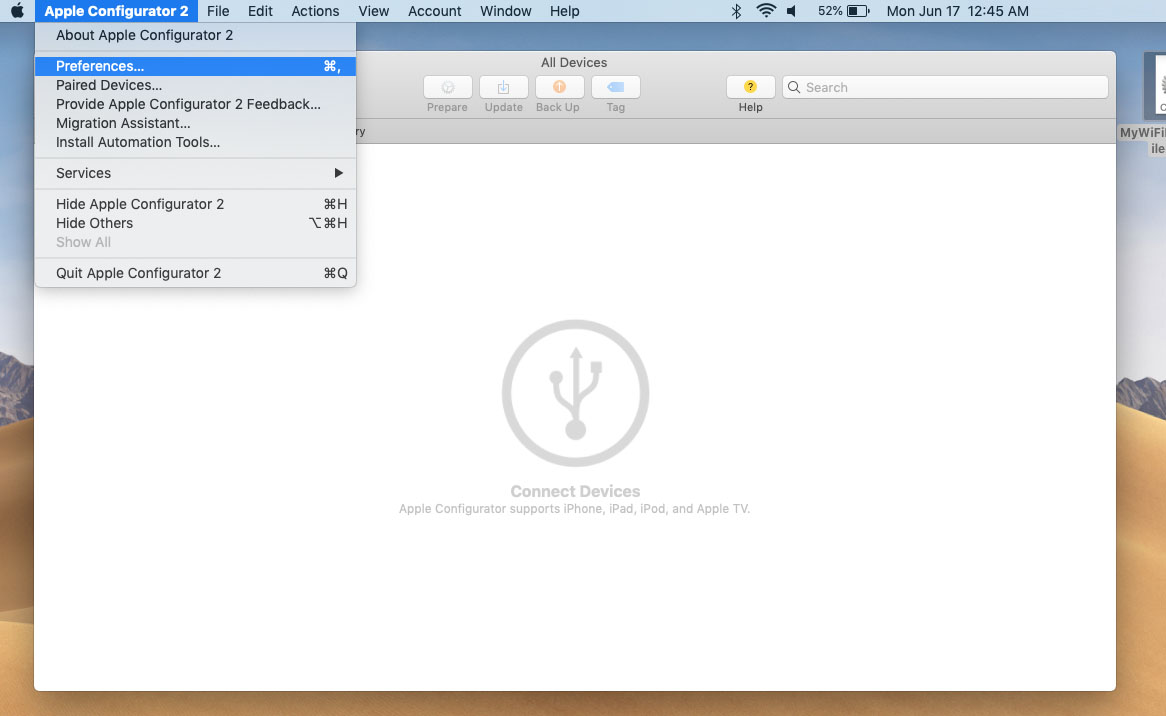Click the Bluetooth status icon
This screenshot has width=1166, height=716.
736,11
